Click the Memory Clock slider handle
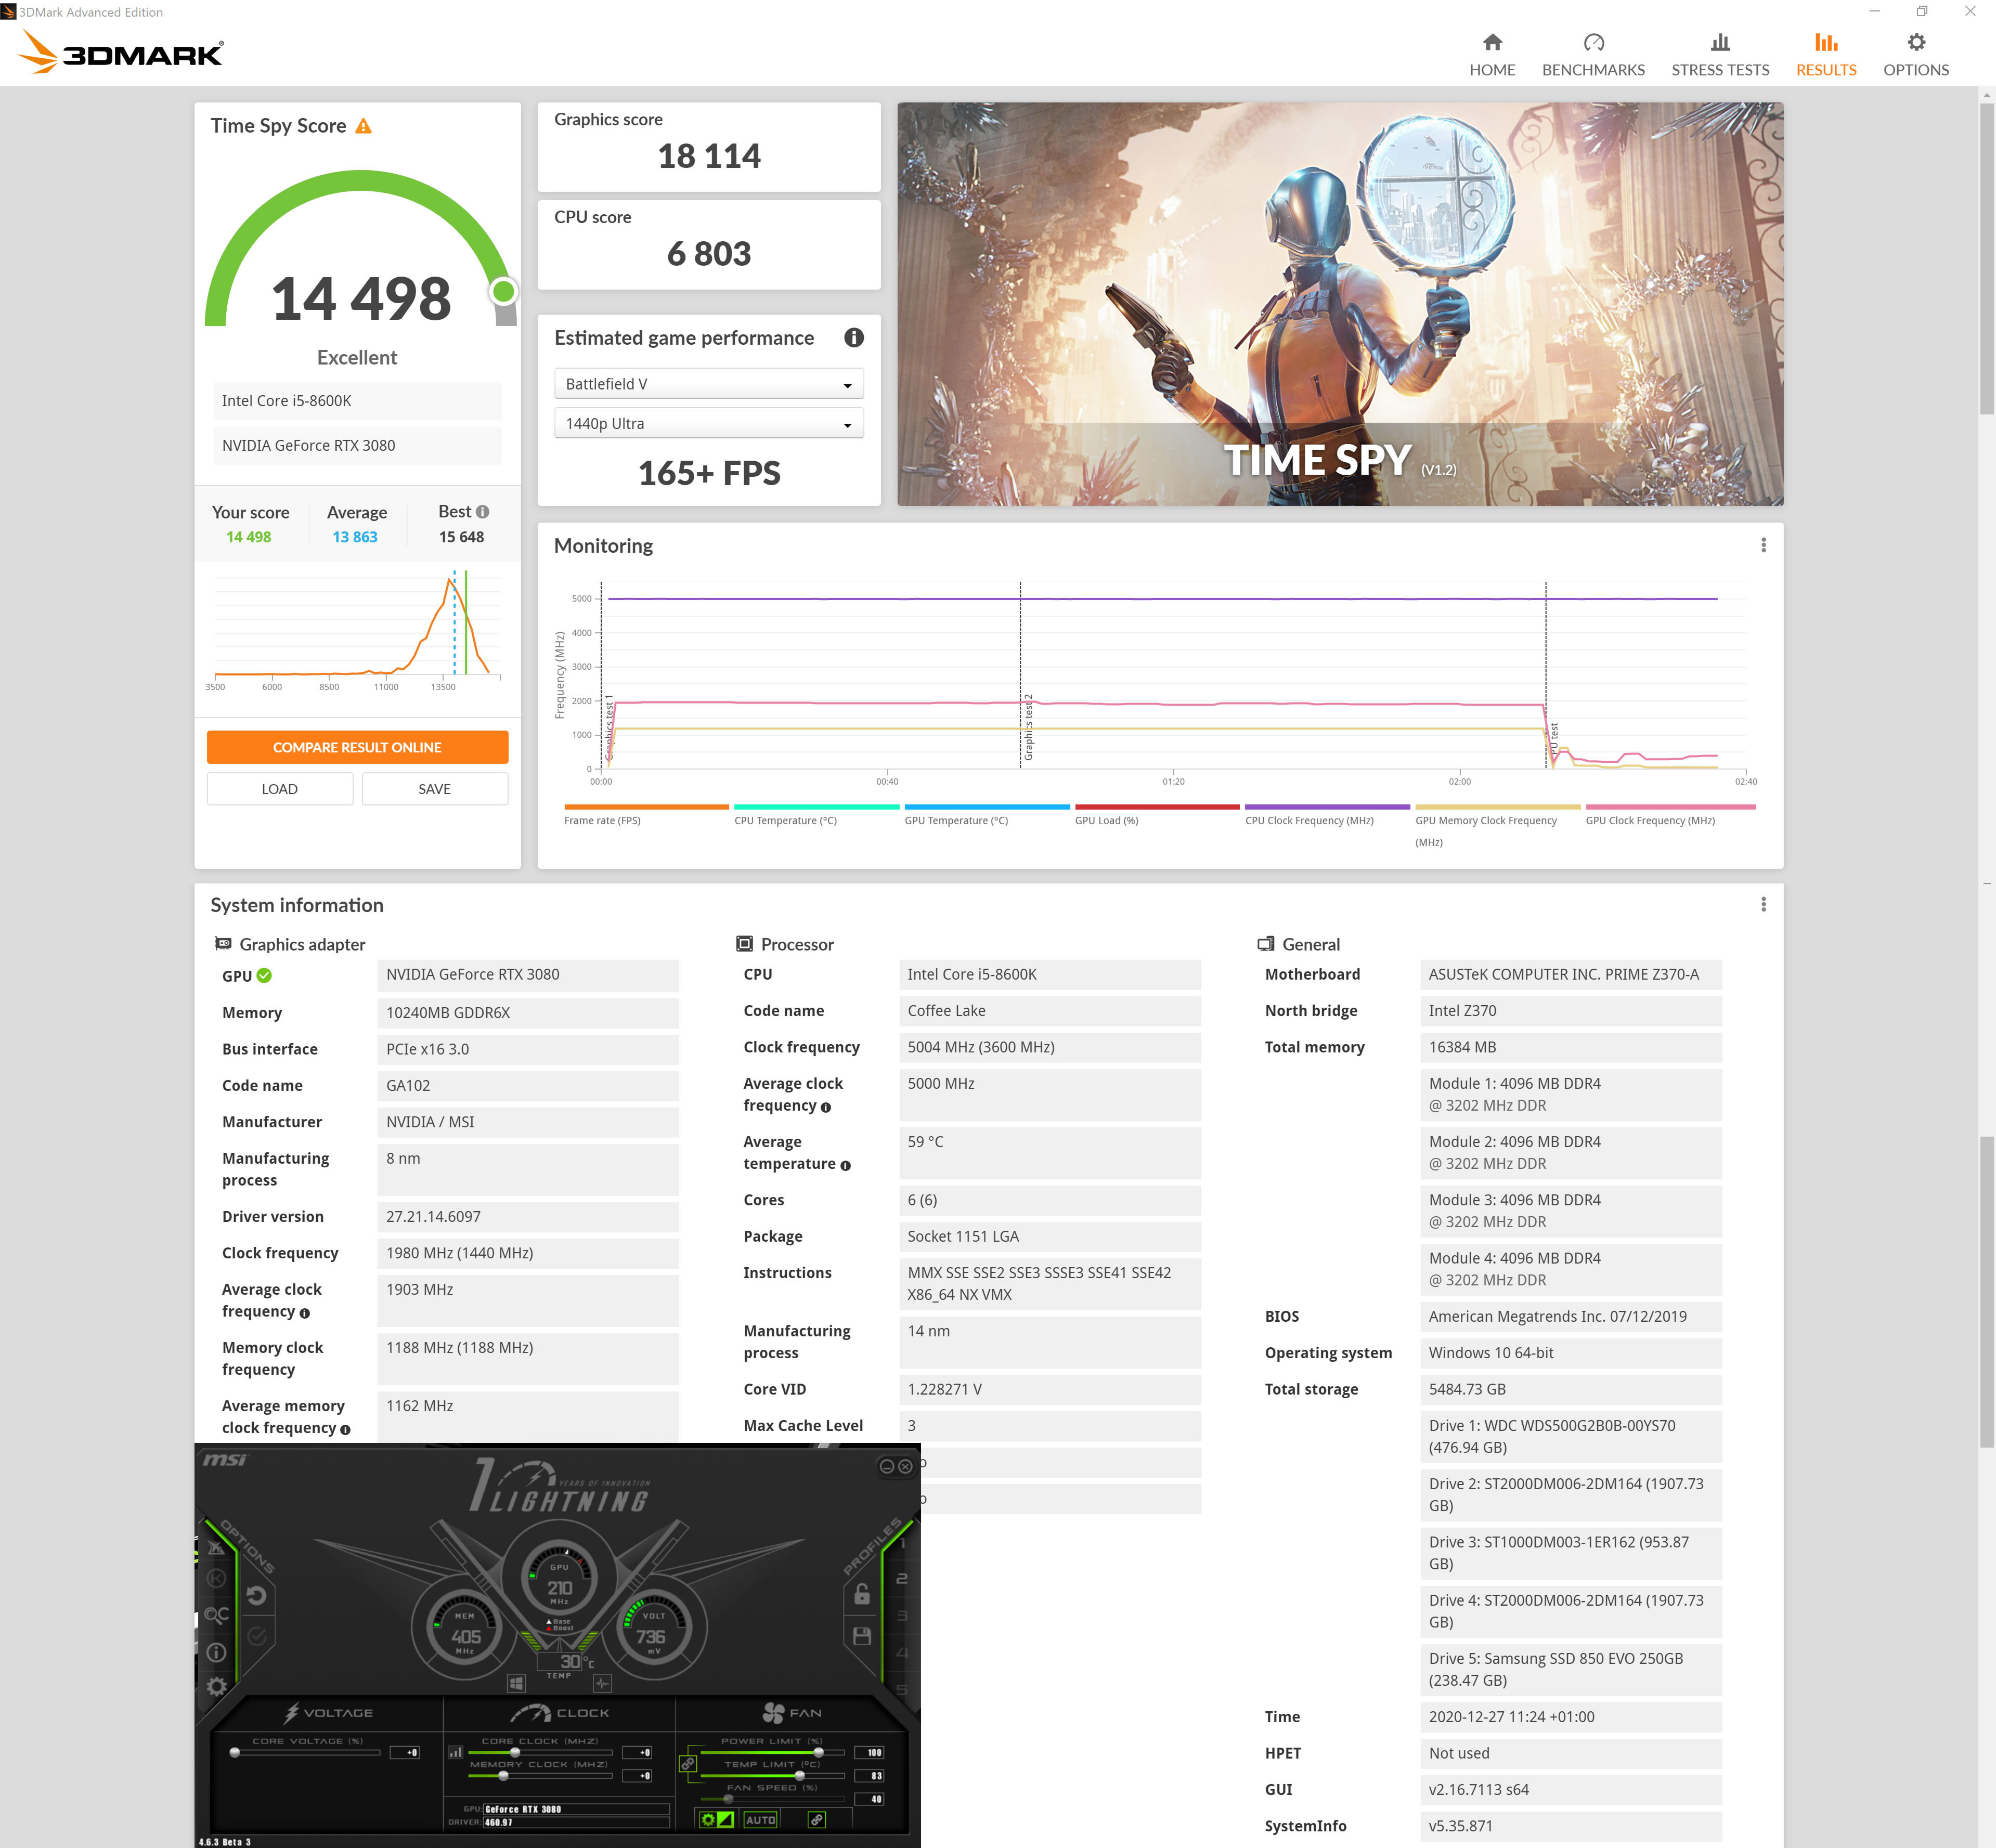This screenshot has width=1996, height=1848. click(503, 1776)
